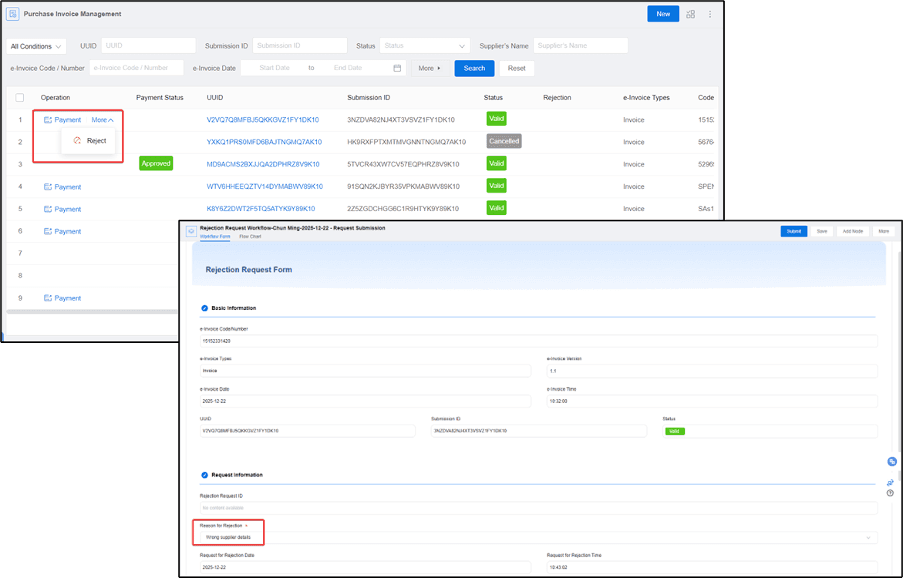This screenshot has width=904, height=578.
Task: Click the Supplier's Name input field
Action: click(581, 46)
